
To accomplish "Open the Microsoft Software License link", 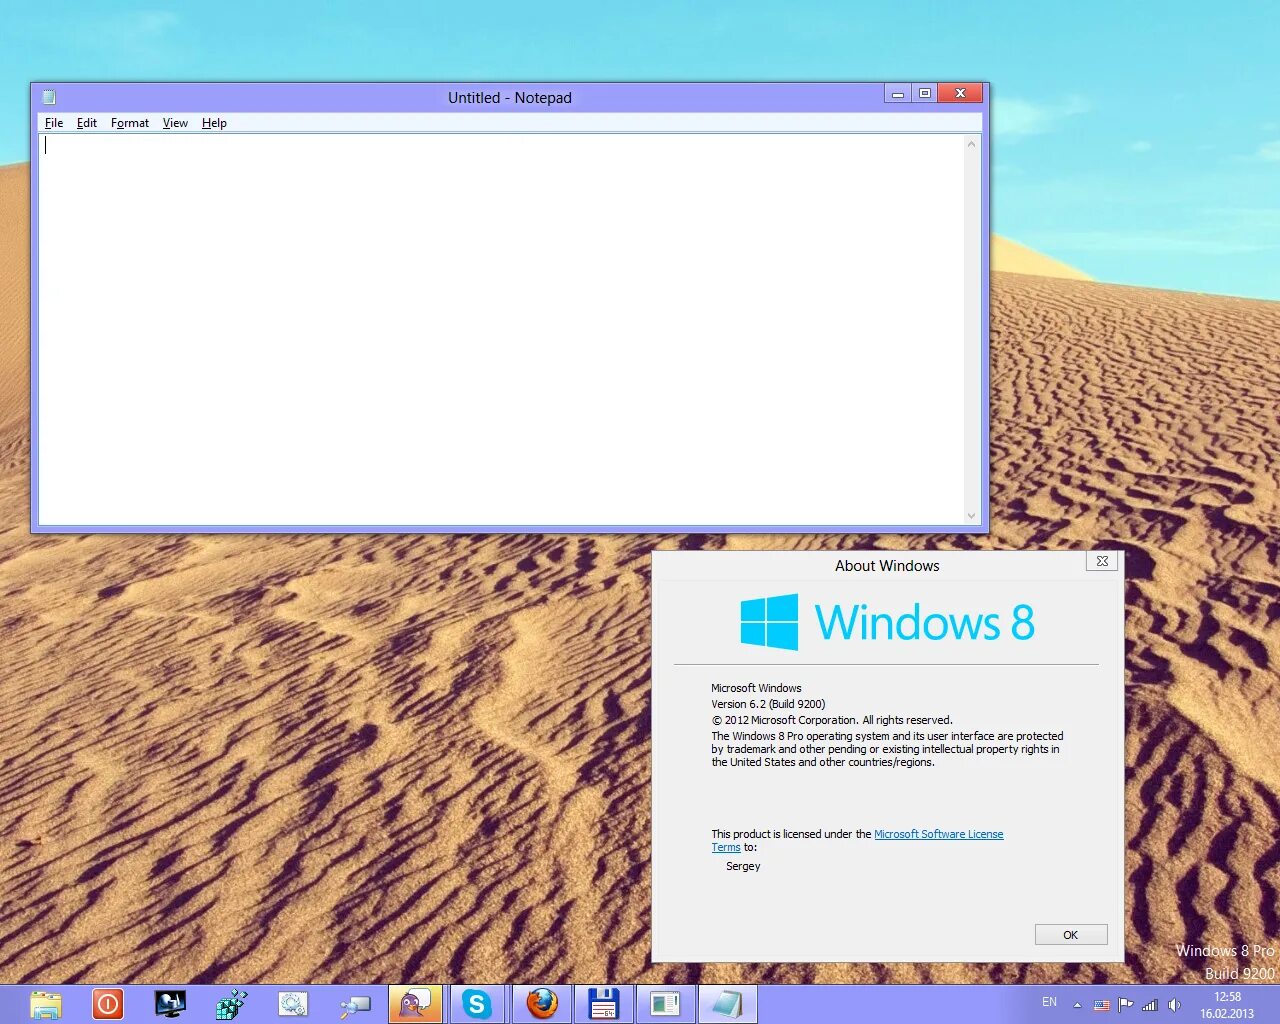I will (x=939, y=834).
